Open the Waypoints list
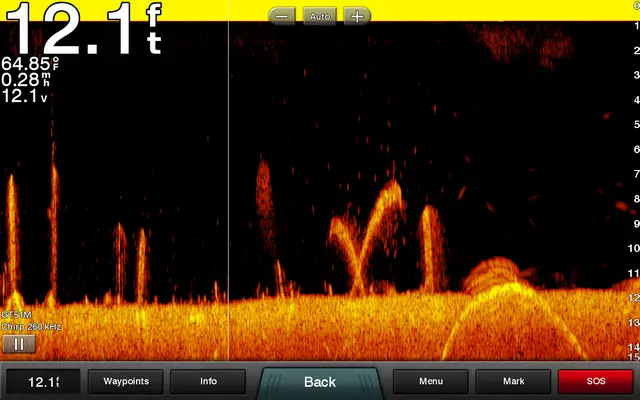 [126, 381]
